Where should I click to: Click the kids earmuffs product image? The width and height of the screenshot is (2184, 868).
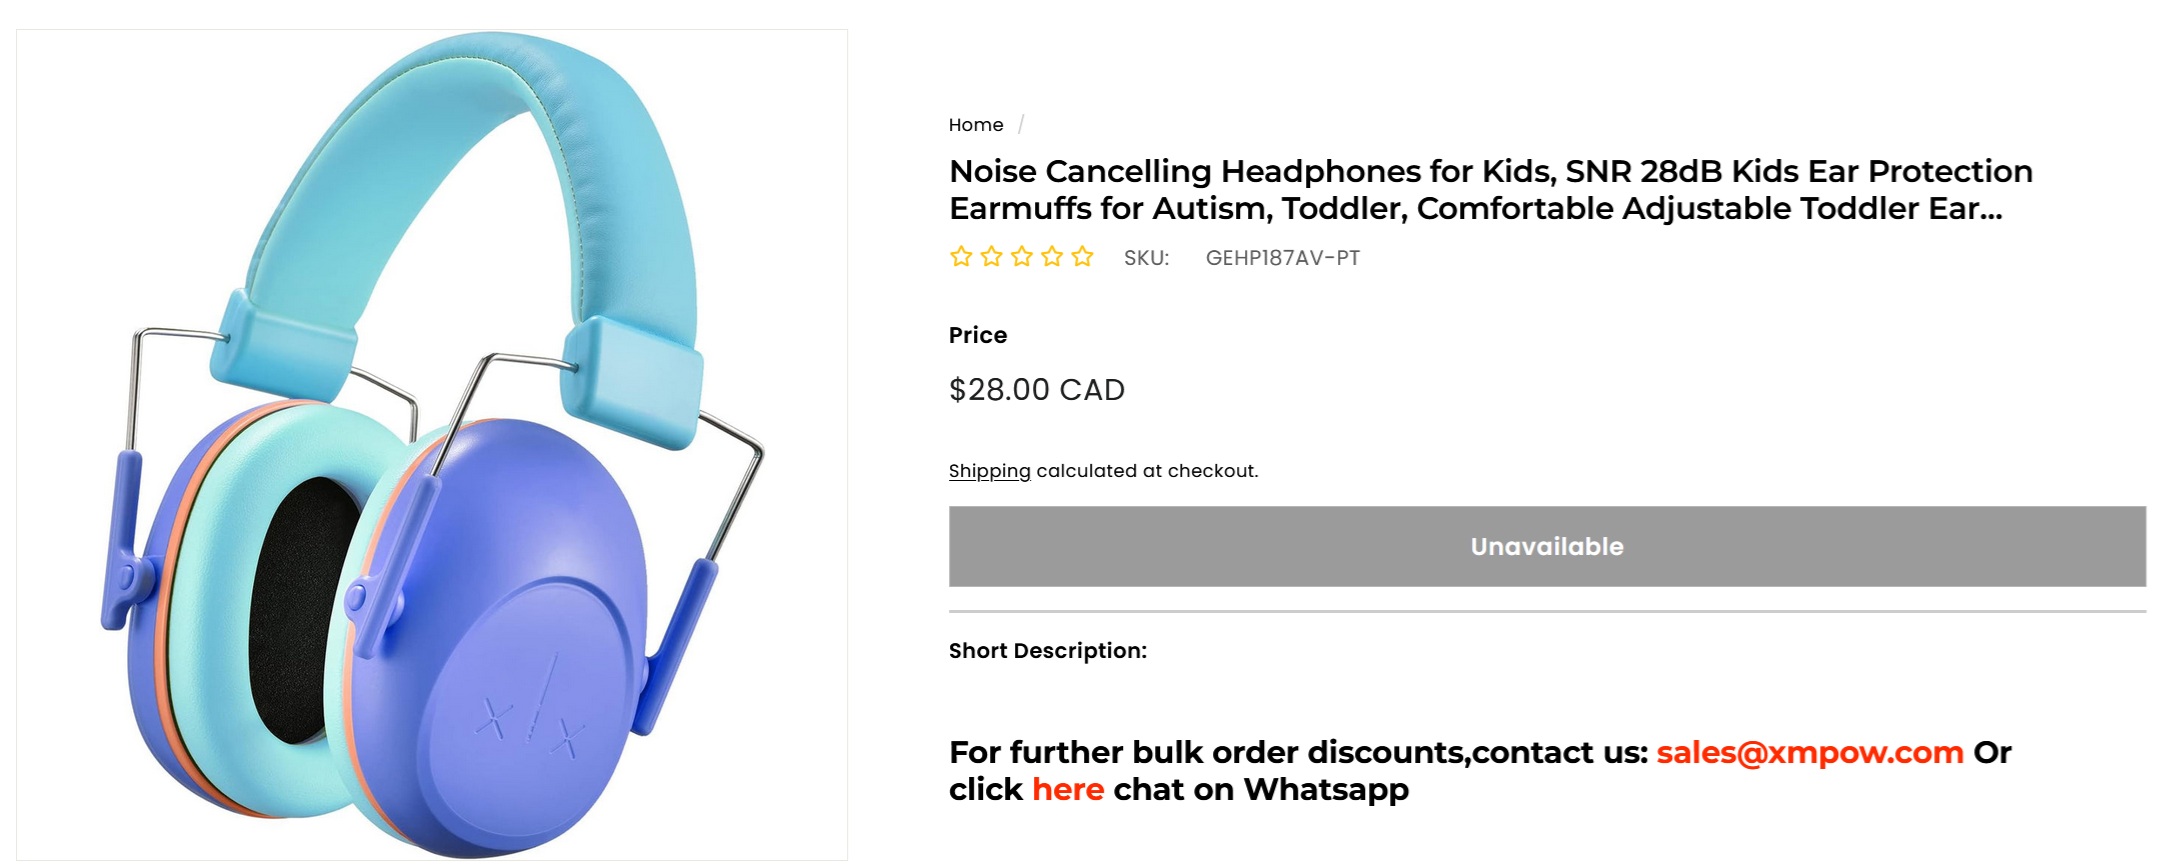[x=432, y=445]
